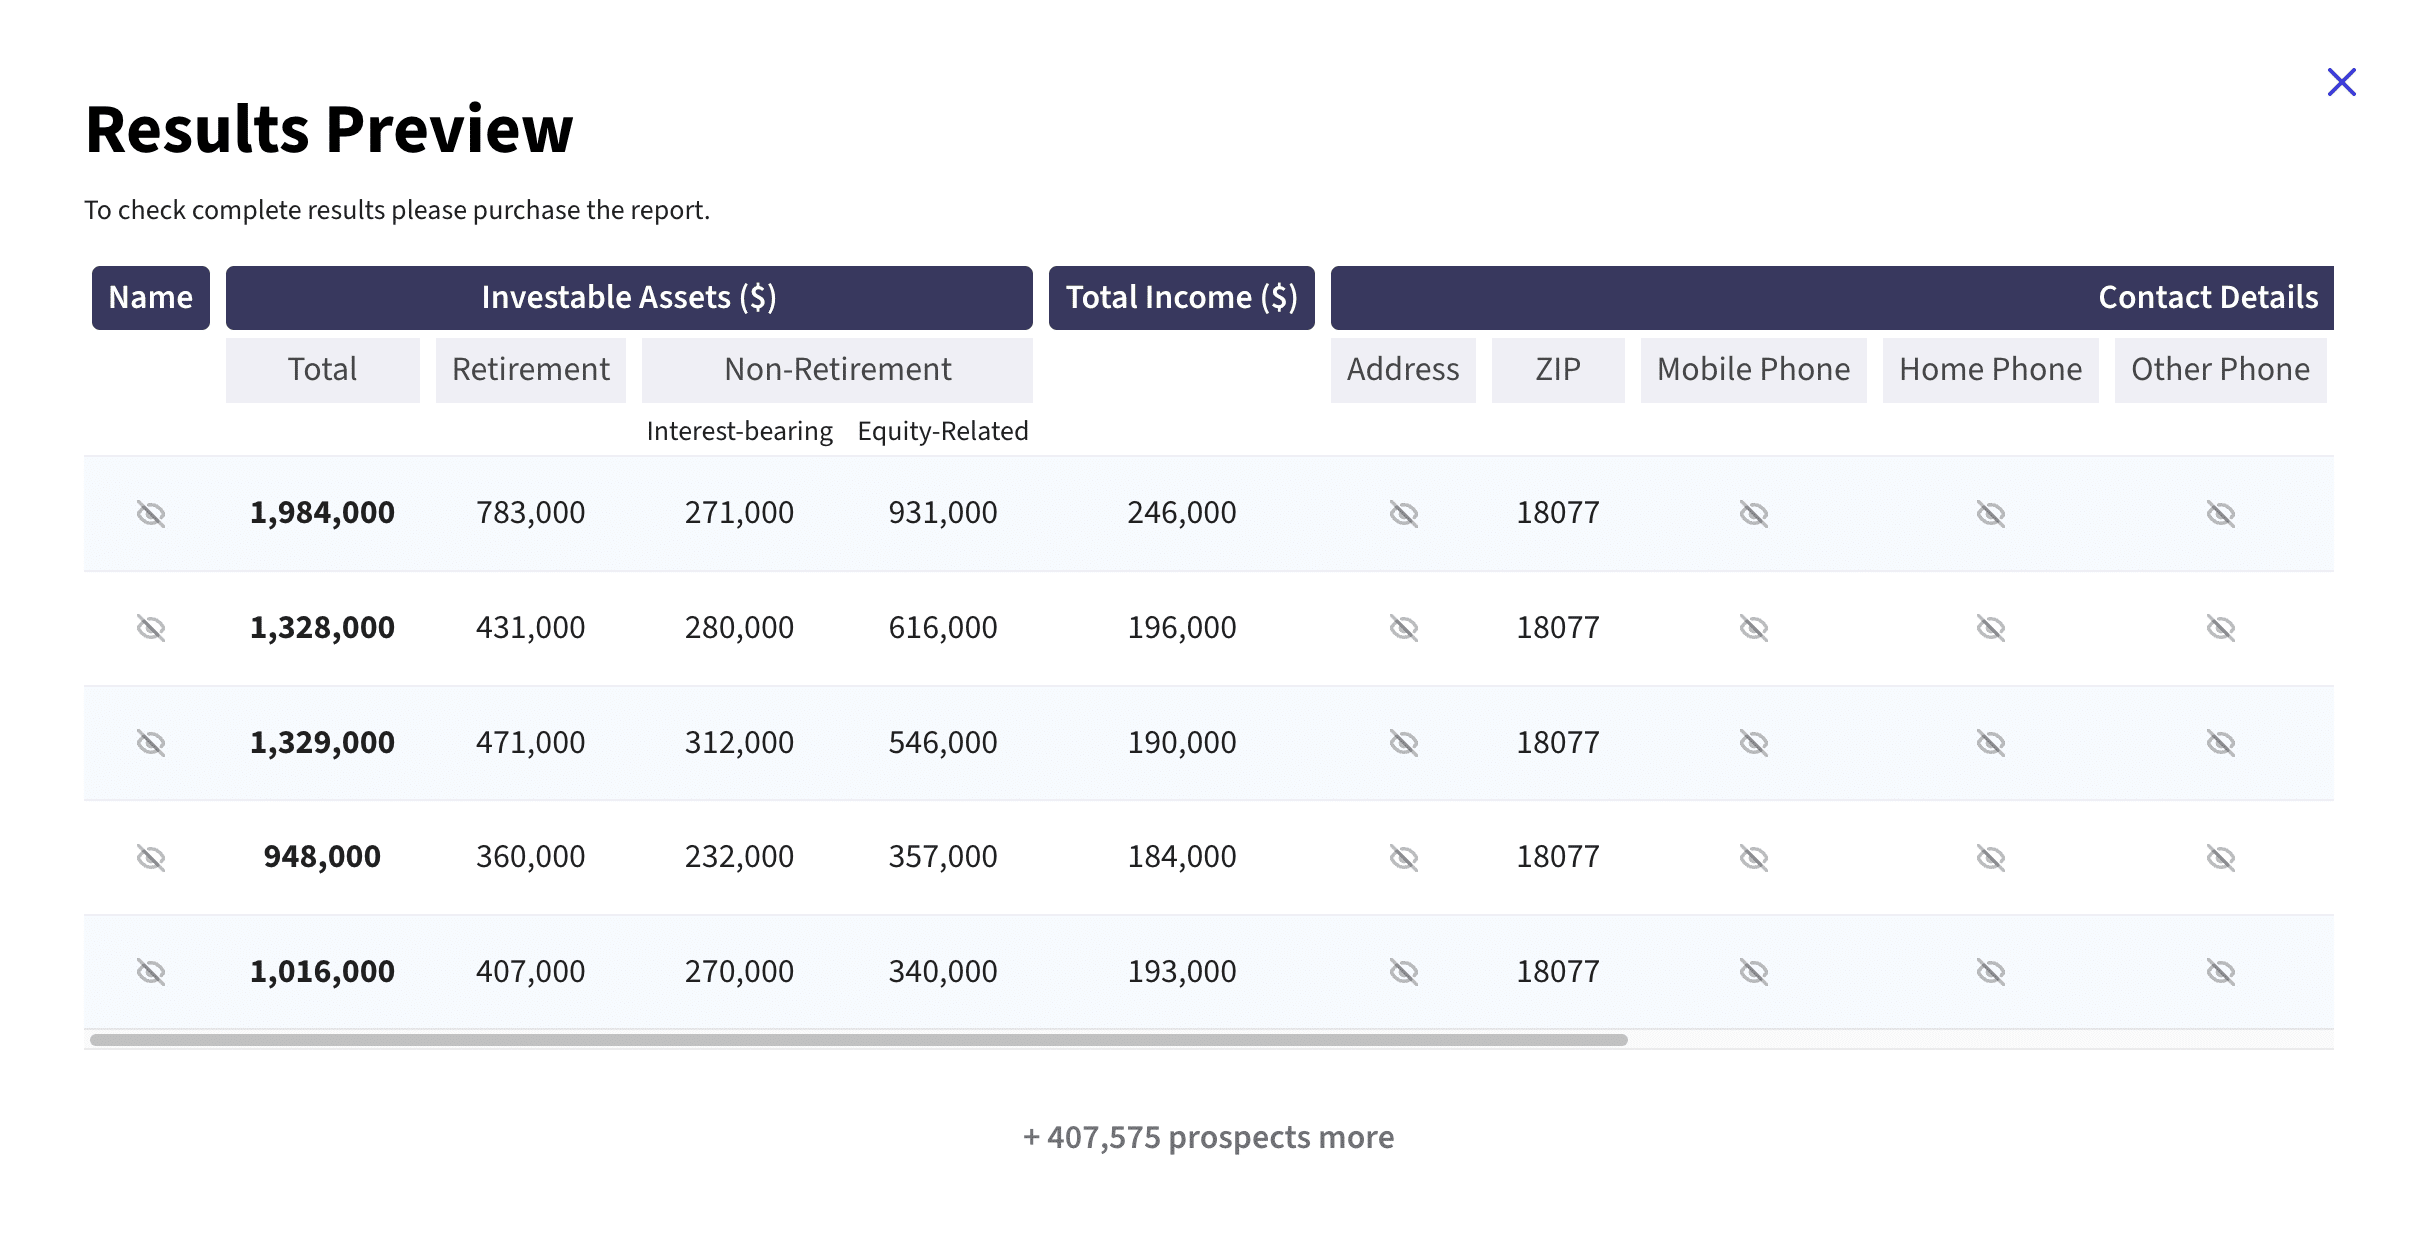Click hidden mobile phone icon for 948,000 row
The width and height of the screenshot is (2426, 1248).
pos(1754,858)
